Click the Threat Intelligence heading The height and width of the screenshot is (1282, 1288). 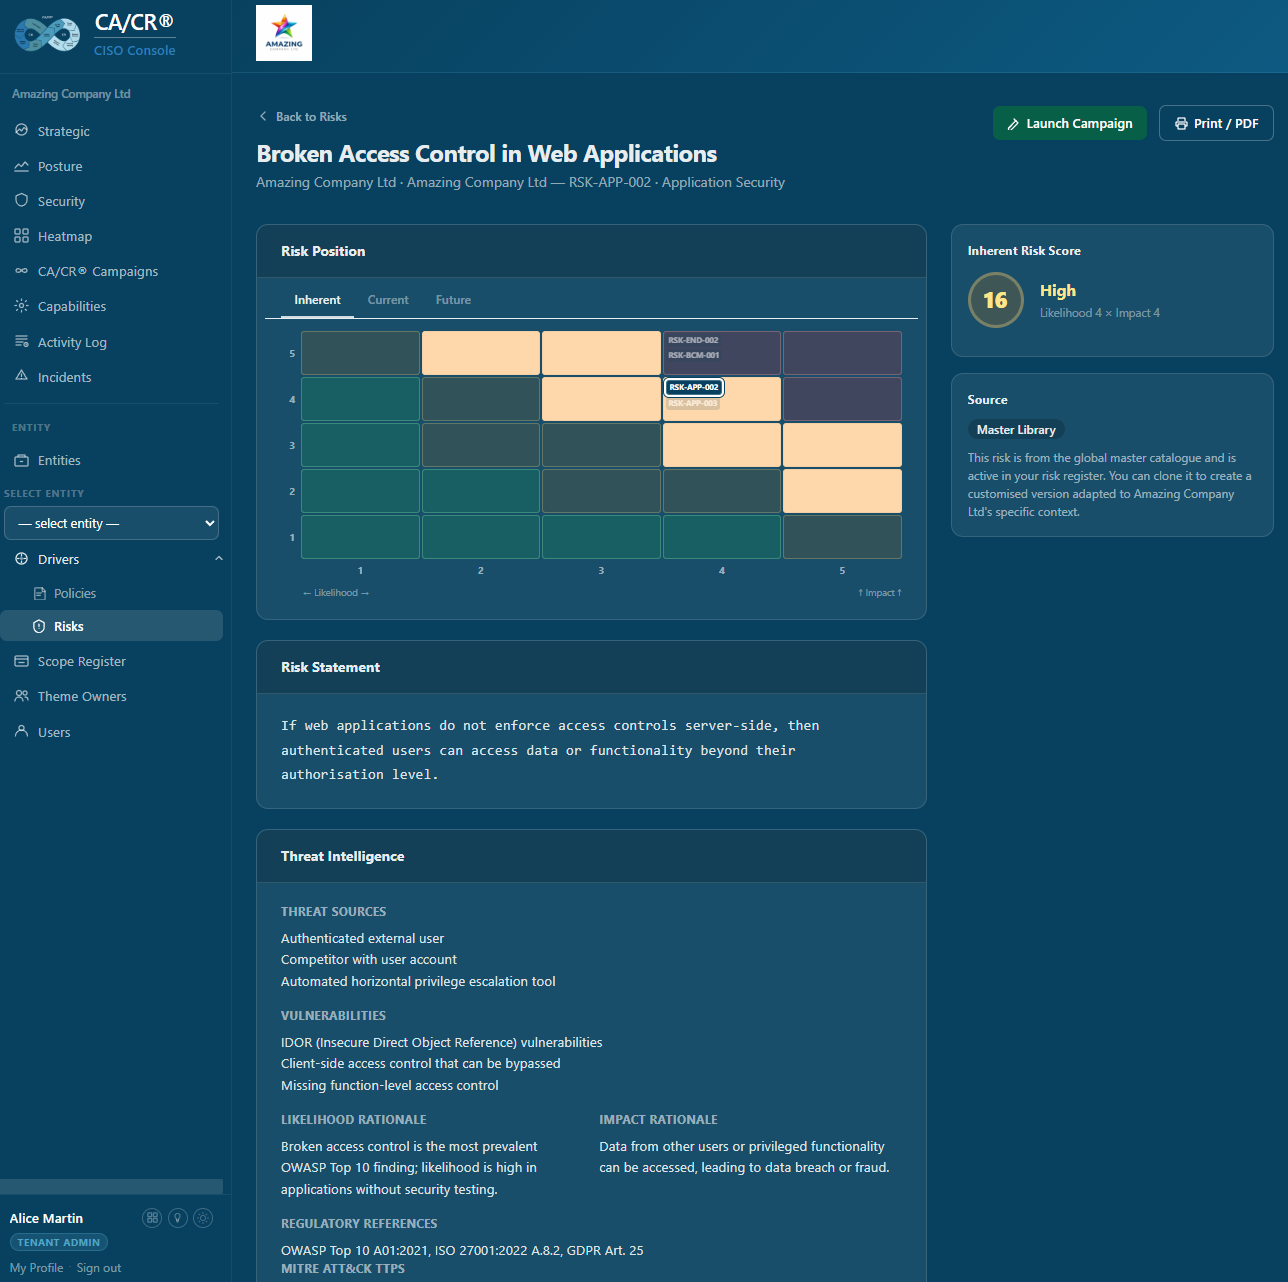coord(342,856)
